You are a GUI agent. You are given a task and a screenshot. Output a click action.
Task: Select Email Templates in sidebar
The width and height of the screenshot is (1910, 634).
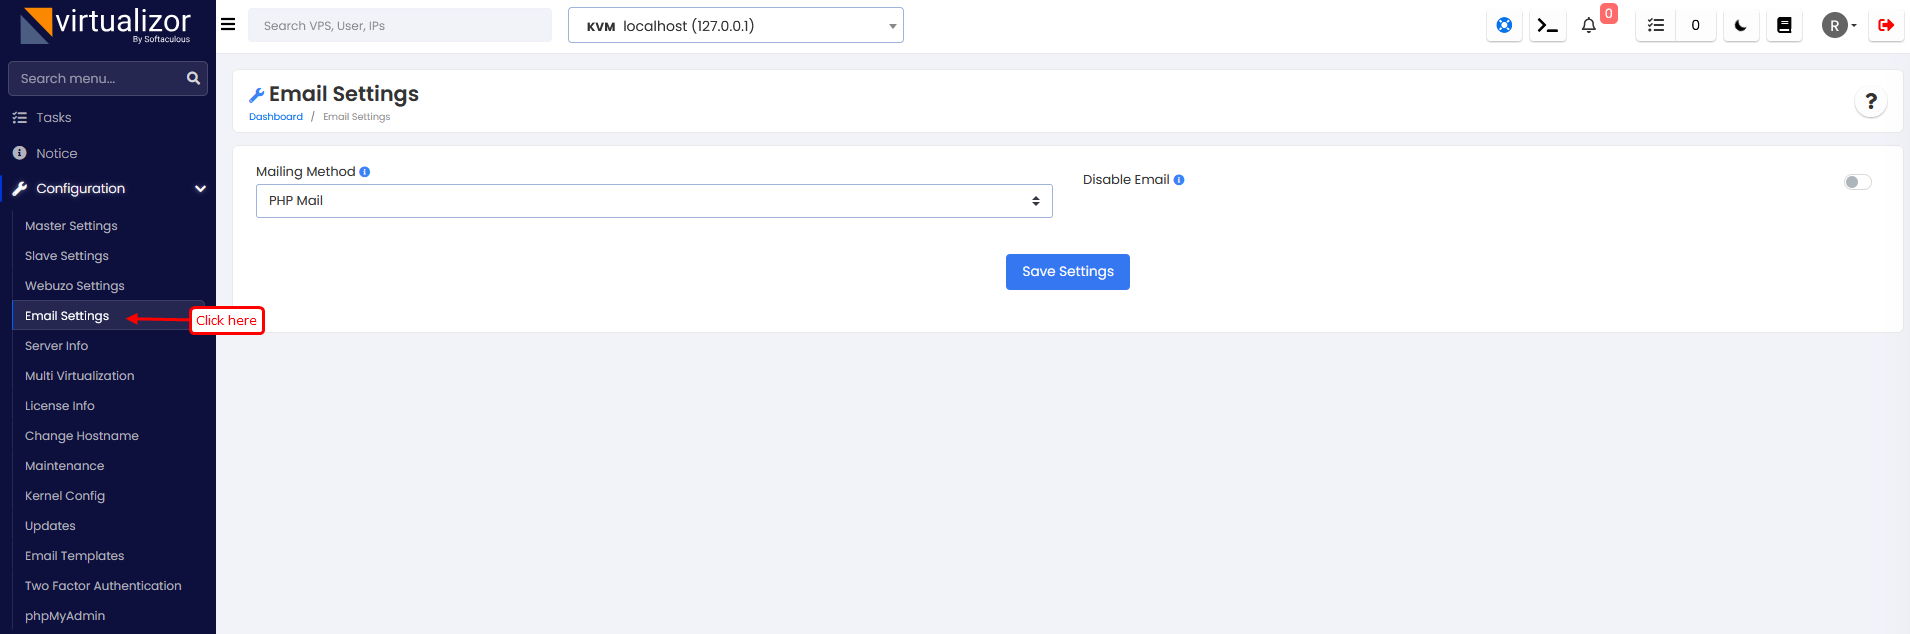coord(75,556)
